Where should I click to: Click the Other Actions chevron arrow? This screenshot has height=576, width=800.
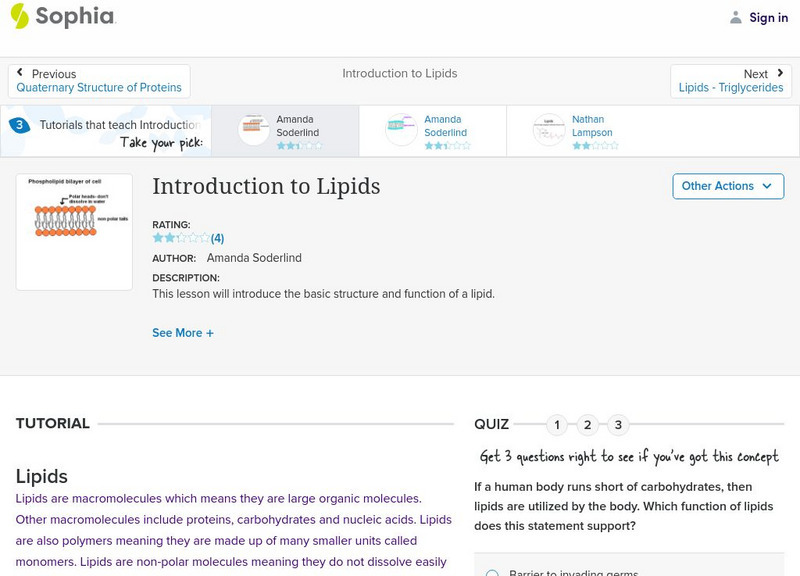pos(766,186)
